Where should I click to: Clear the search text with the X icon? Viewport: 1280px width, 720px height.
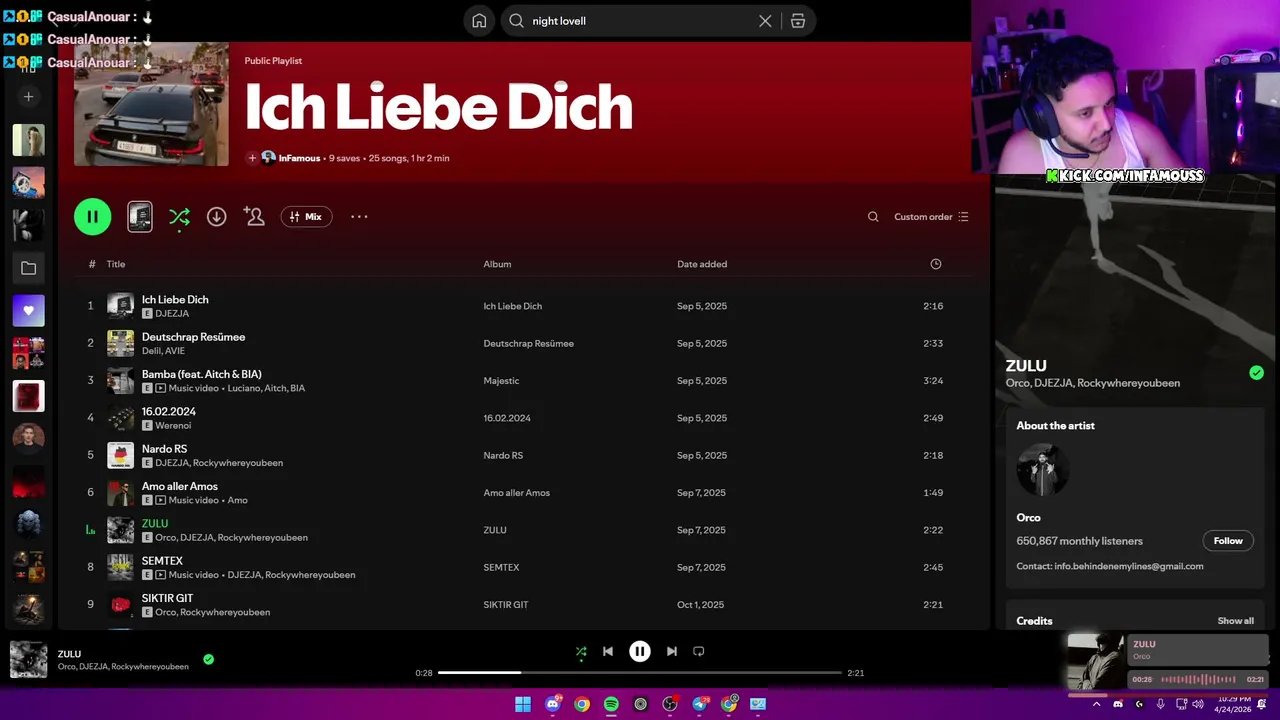pyautogui.click(x=765, y=21)
